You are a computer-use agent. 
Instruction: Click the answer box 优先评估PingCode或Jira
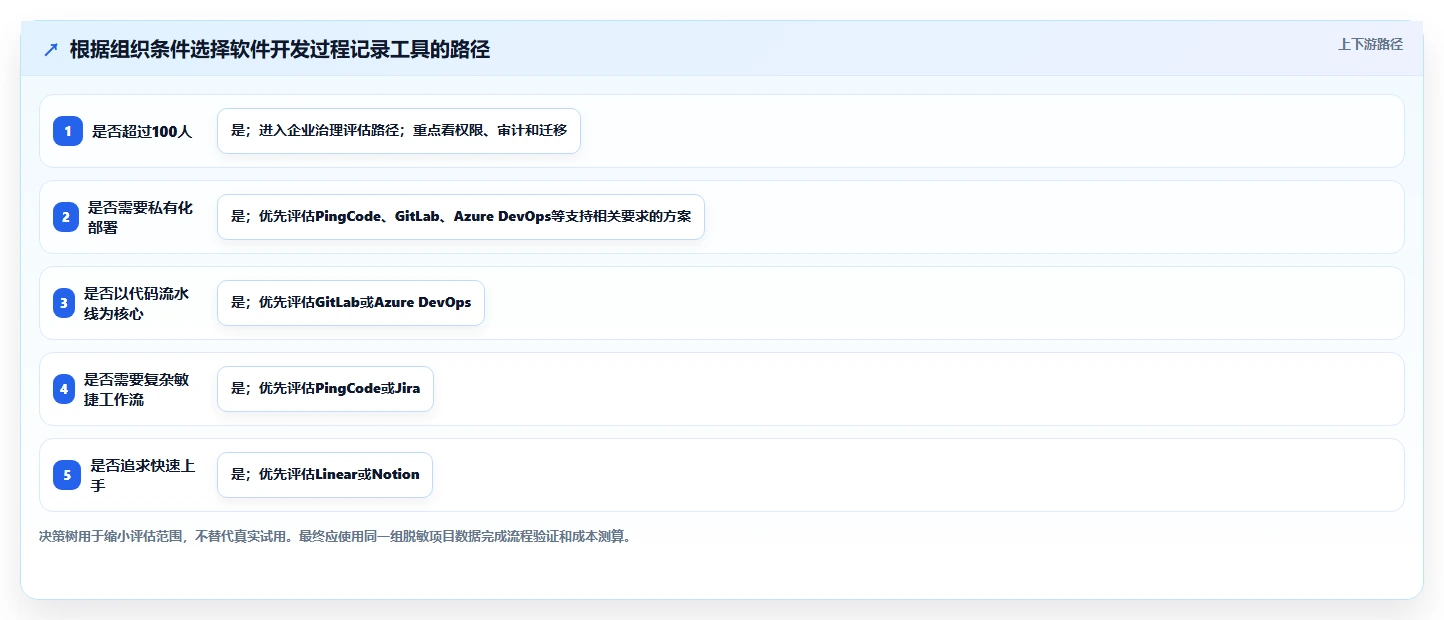(x=325, y=389)
